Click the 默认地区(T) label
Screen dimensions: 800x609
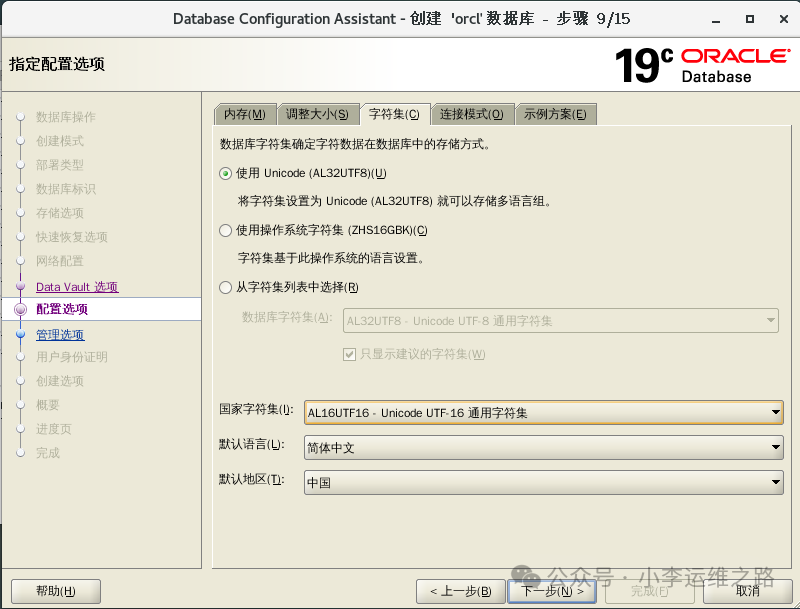click(252, 479)
